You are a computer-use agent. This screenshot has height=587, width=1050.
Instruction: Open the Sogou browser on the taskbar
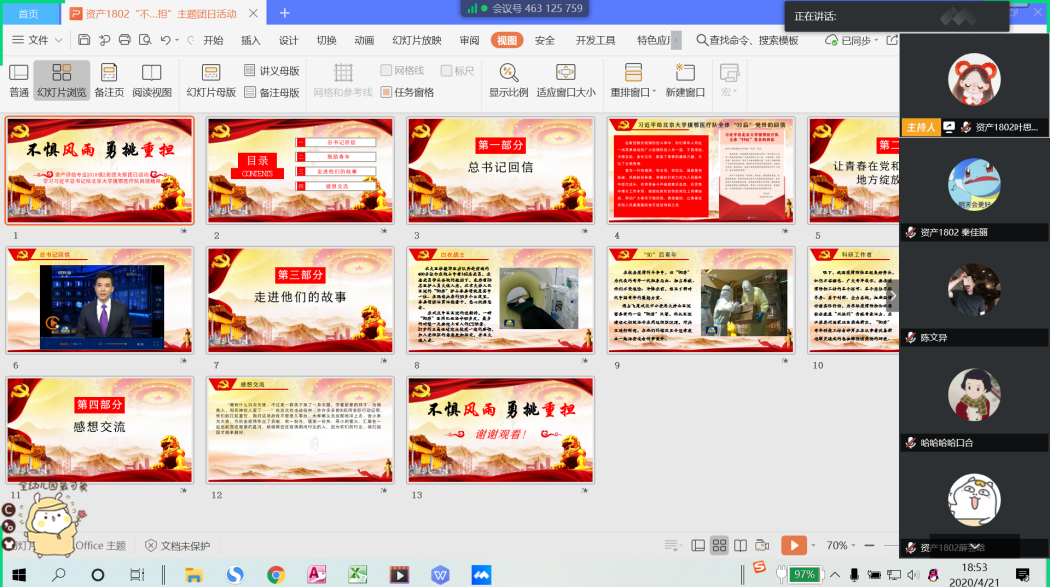(x=234, y=574)
